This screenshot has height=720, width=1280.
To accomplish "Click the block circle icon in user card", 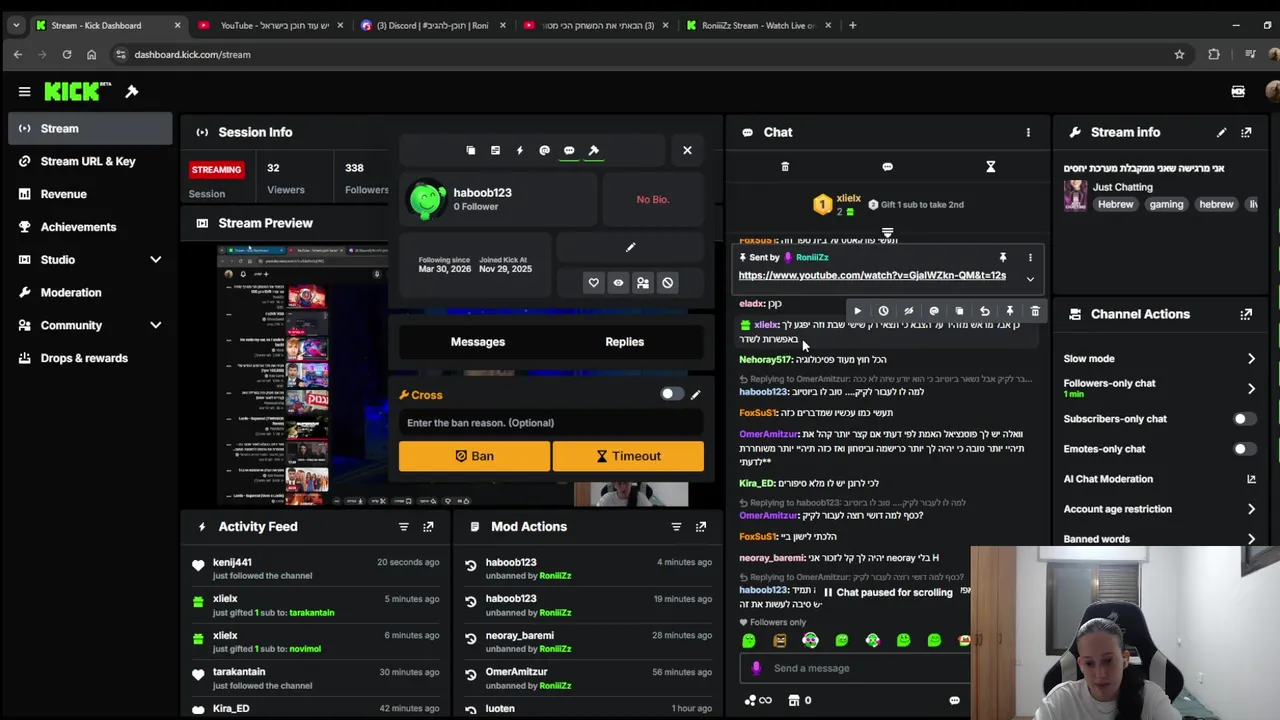I will pyautogui.click(x=668, y=283).
